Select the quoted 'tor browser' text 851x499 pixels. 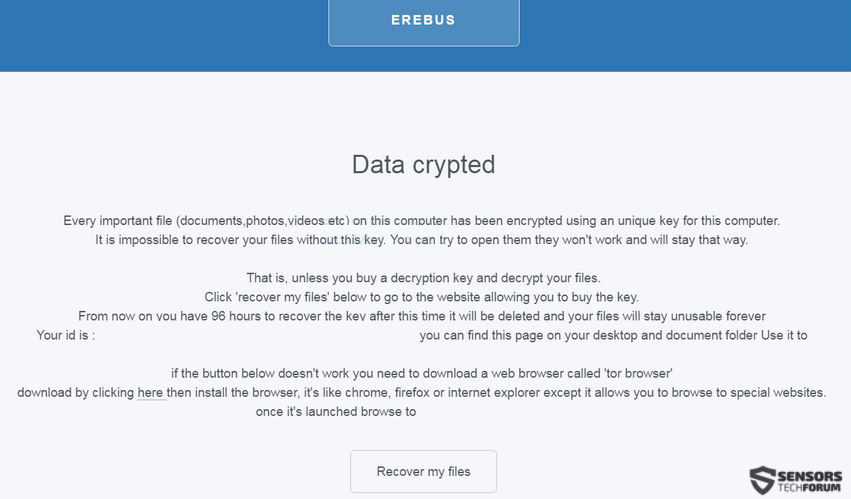tap(638, 374)
